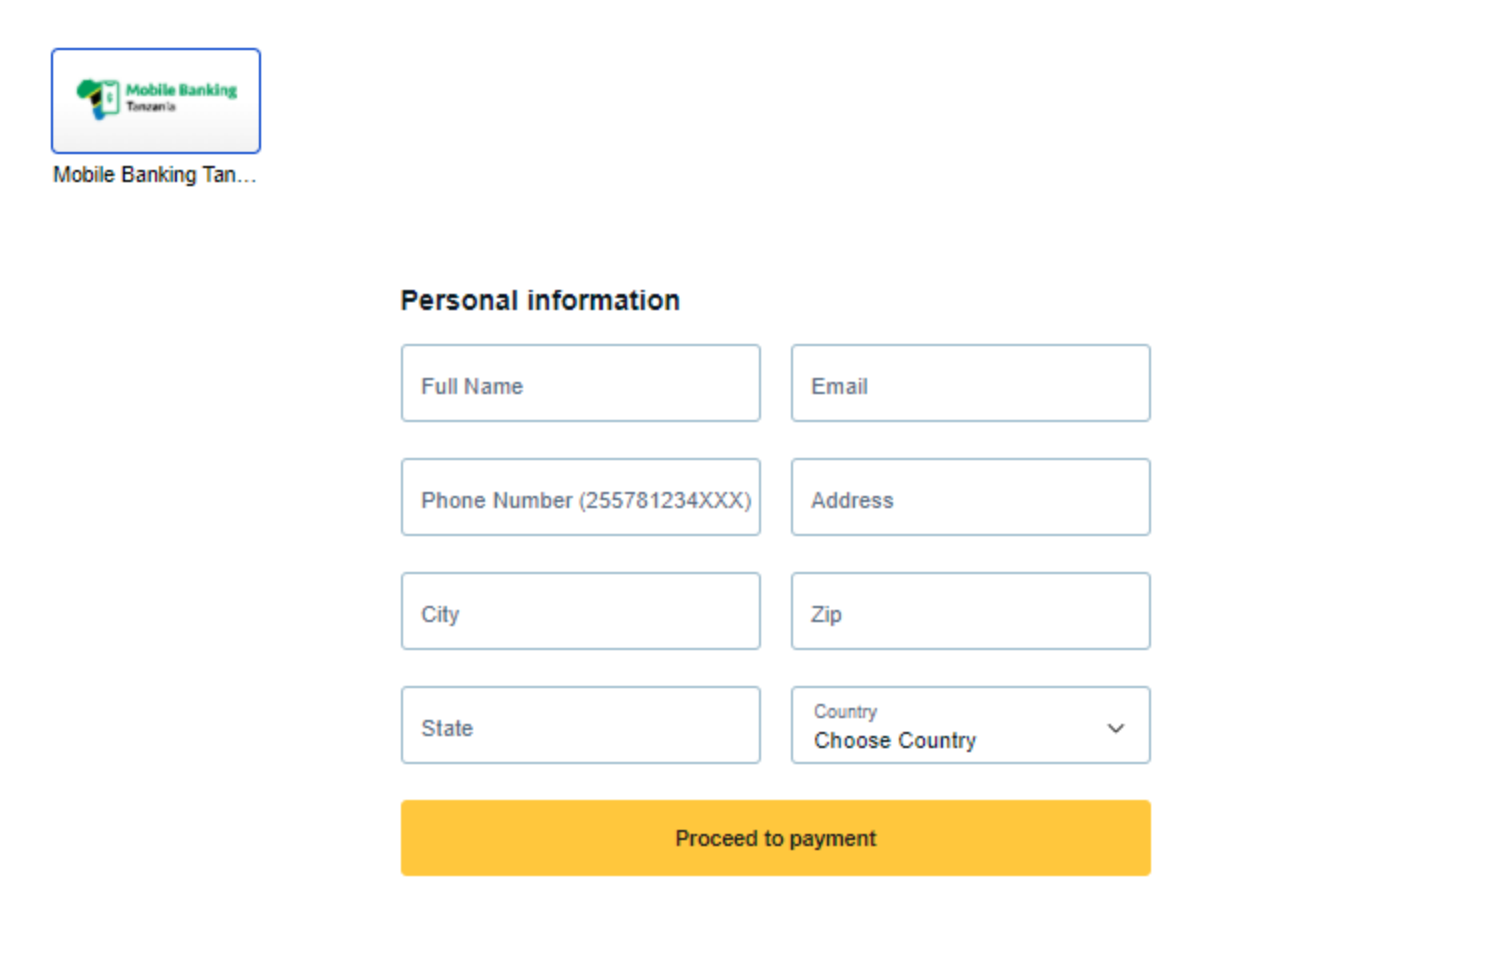Click the Tanzania subtitle in the logo
The height and width of the screenshot is (956, 1500).
point(151,107)
